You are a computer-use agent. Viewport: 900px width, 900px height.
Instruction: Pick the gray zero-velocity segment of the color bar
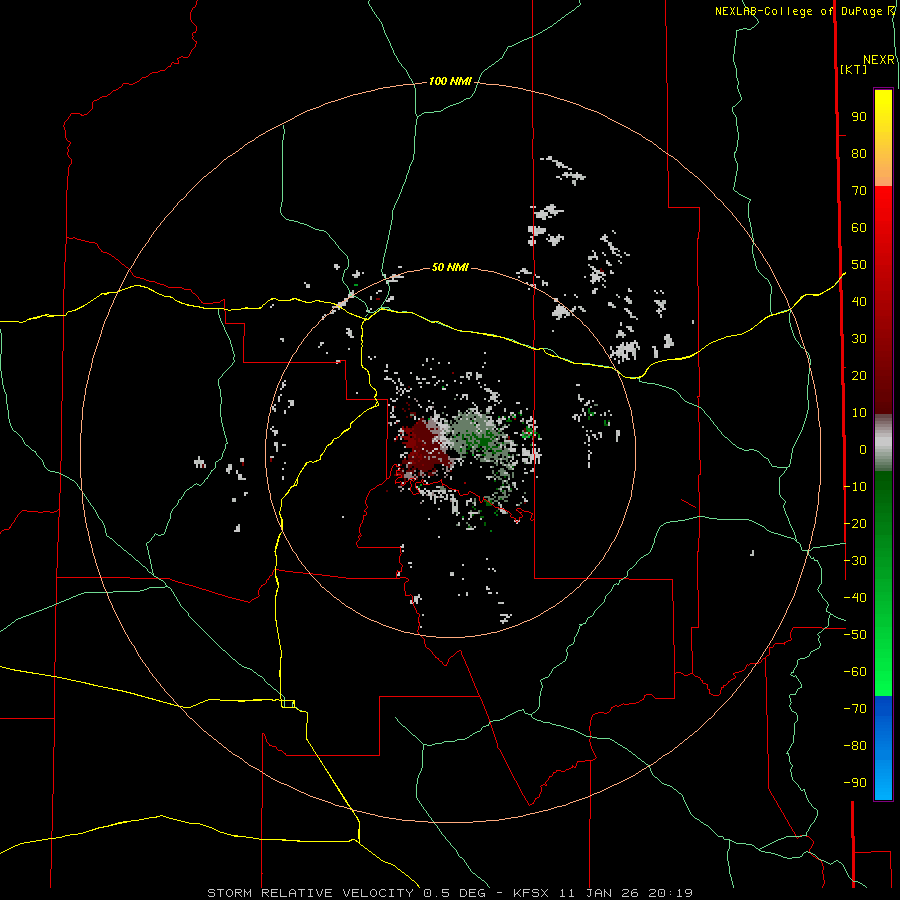(x=883, y=443)
